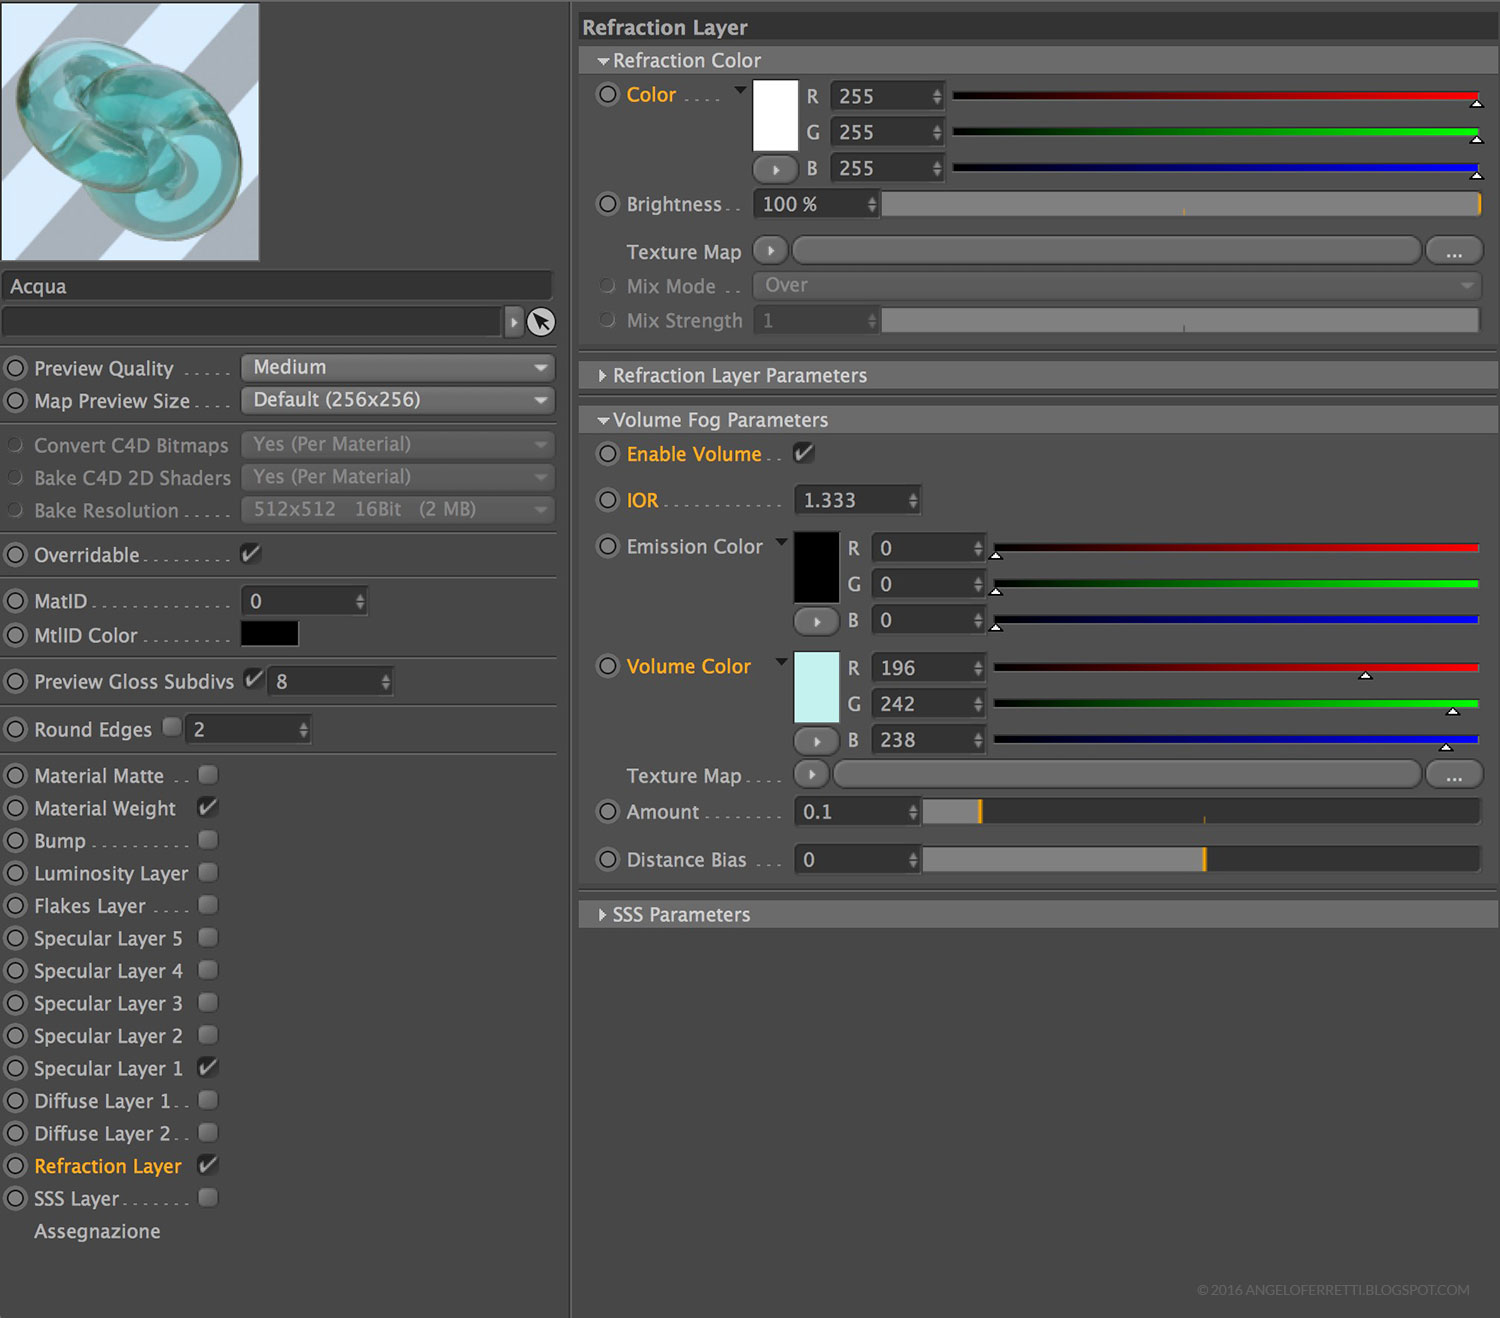Click the black MtlID Color swatch
This screenshot has height=1318, width=1500.
(x=269, y=634)
